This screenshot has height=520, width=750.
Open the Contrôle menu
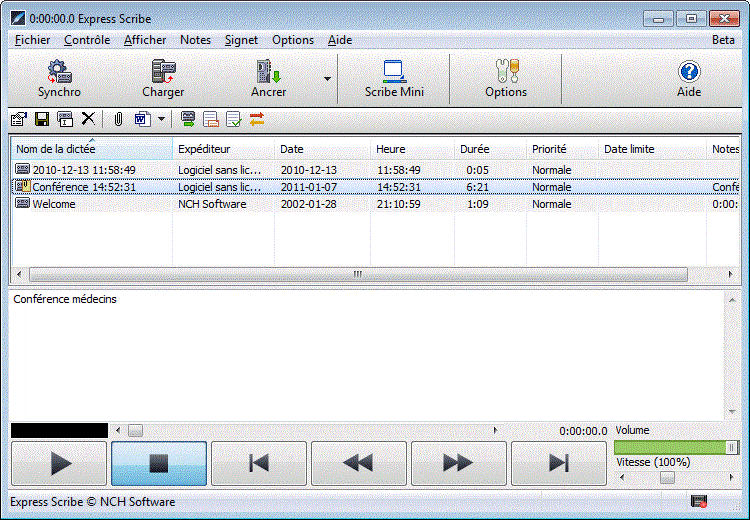[87, 40]
